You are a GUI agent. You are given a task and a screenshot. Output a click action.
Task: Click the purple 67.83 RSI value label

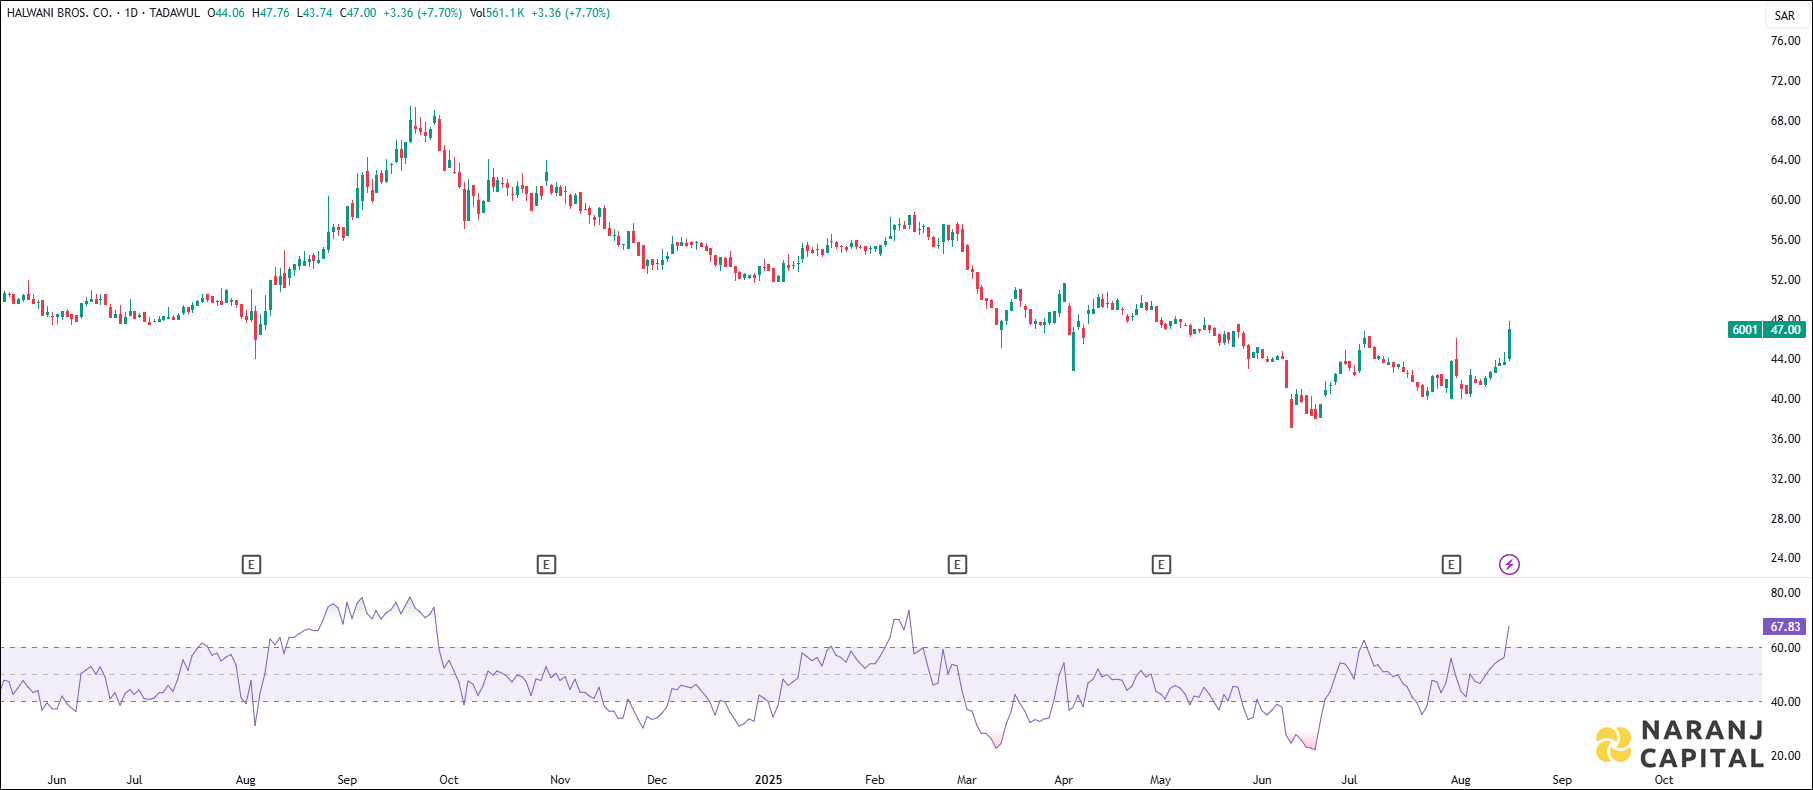(1785, 627)
